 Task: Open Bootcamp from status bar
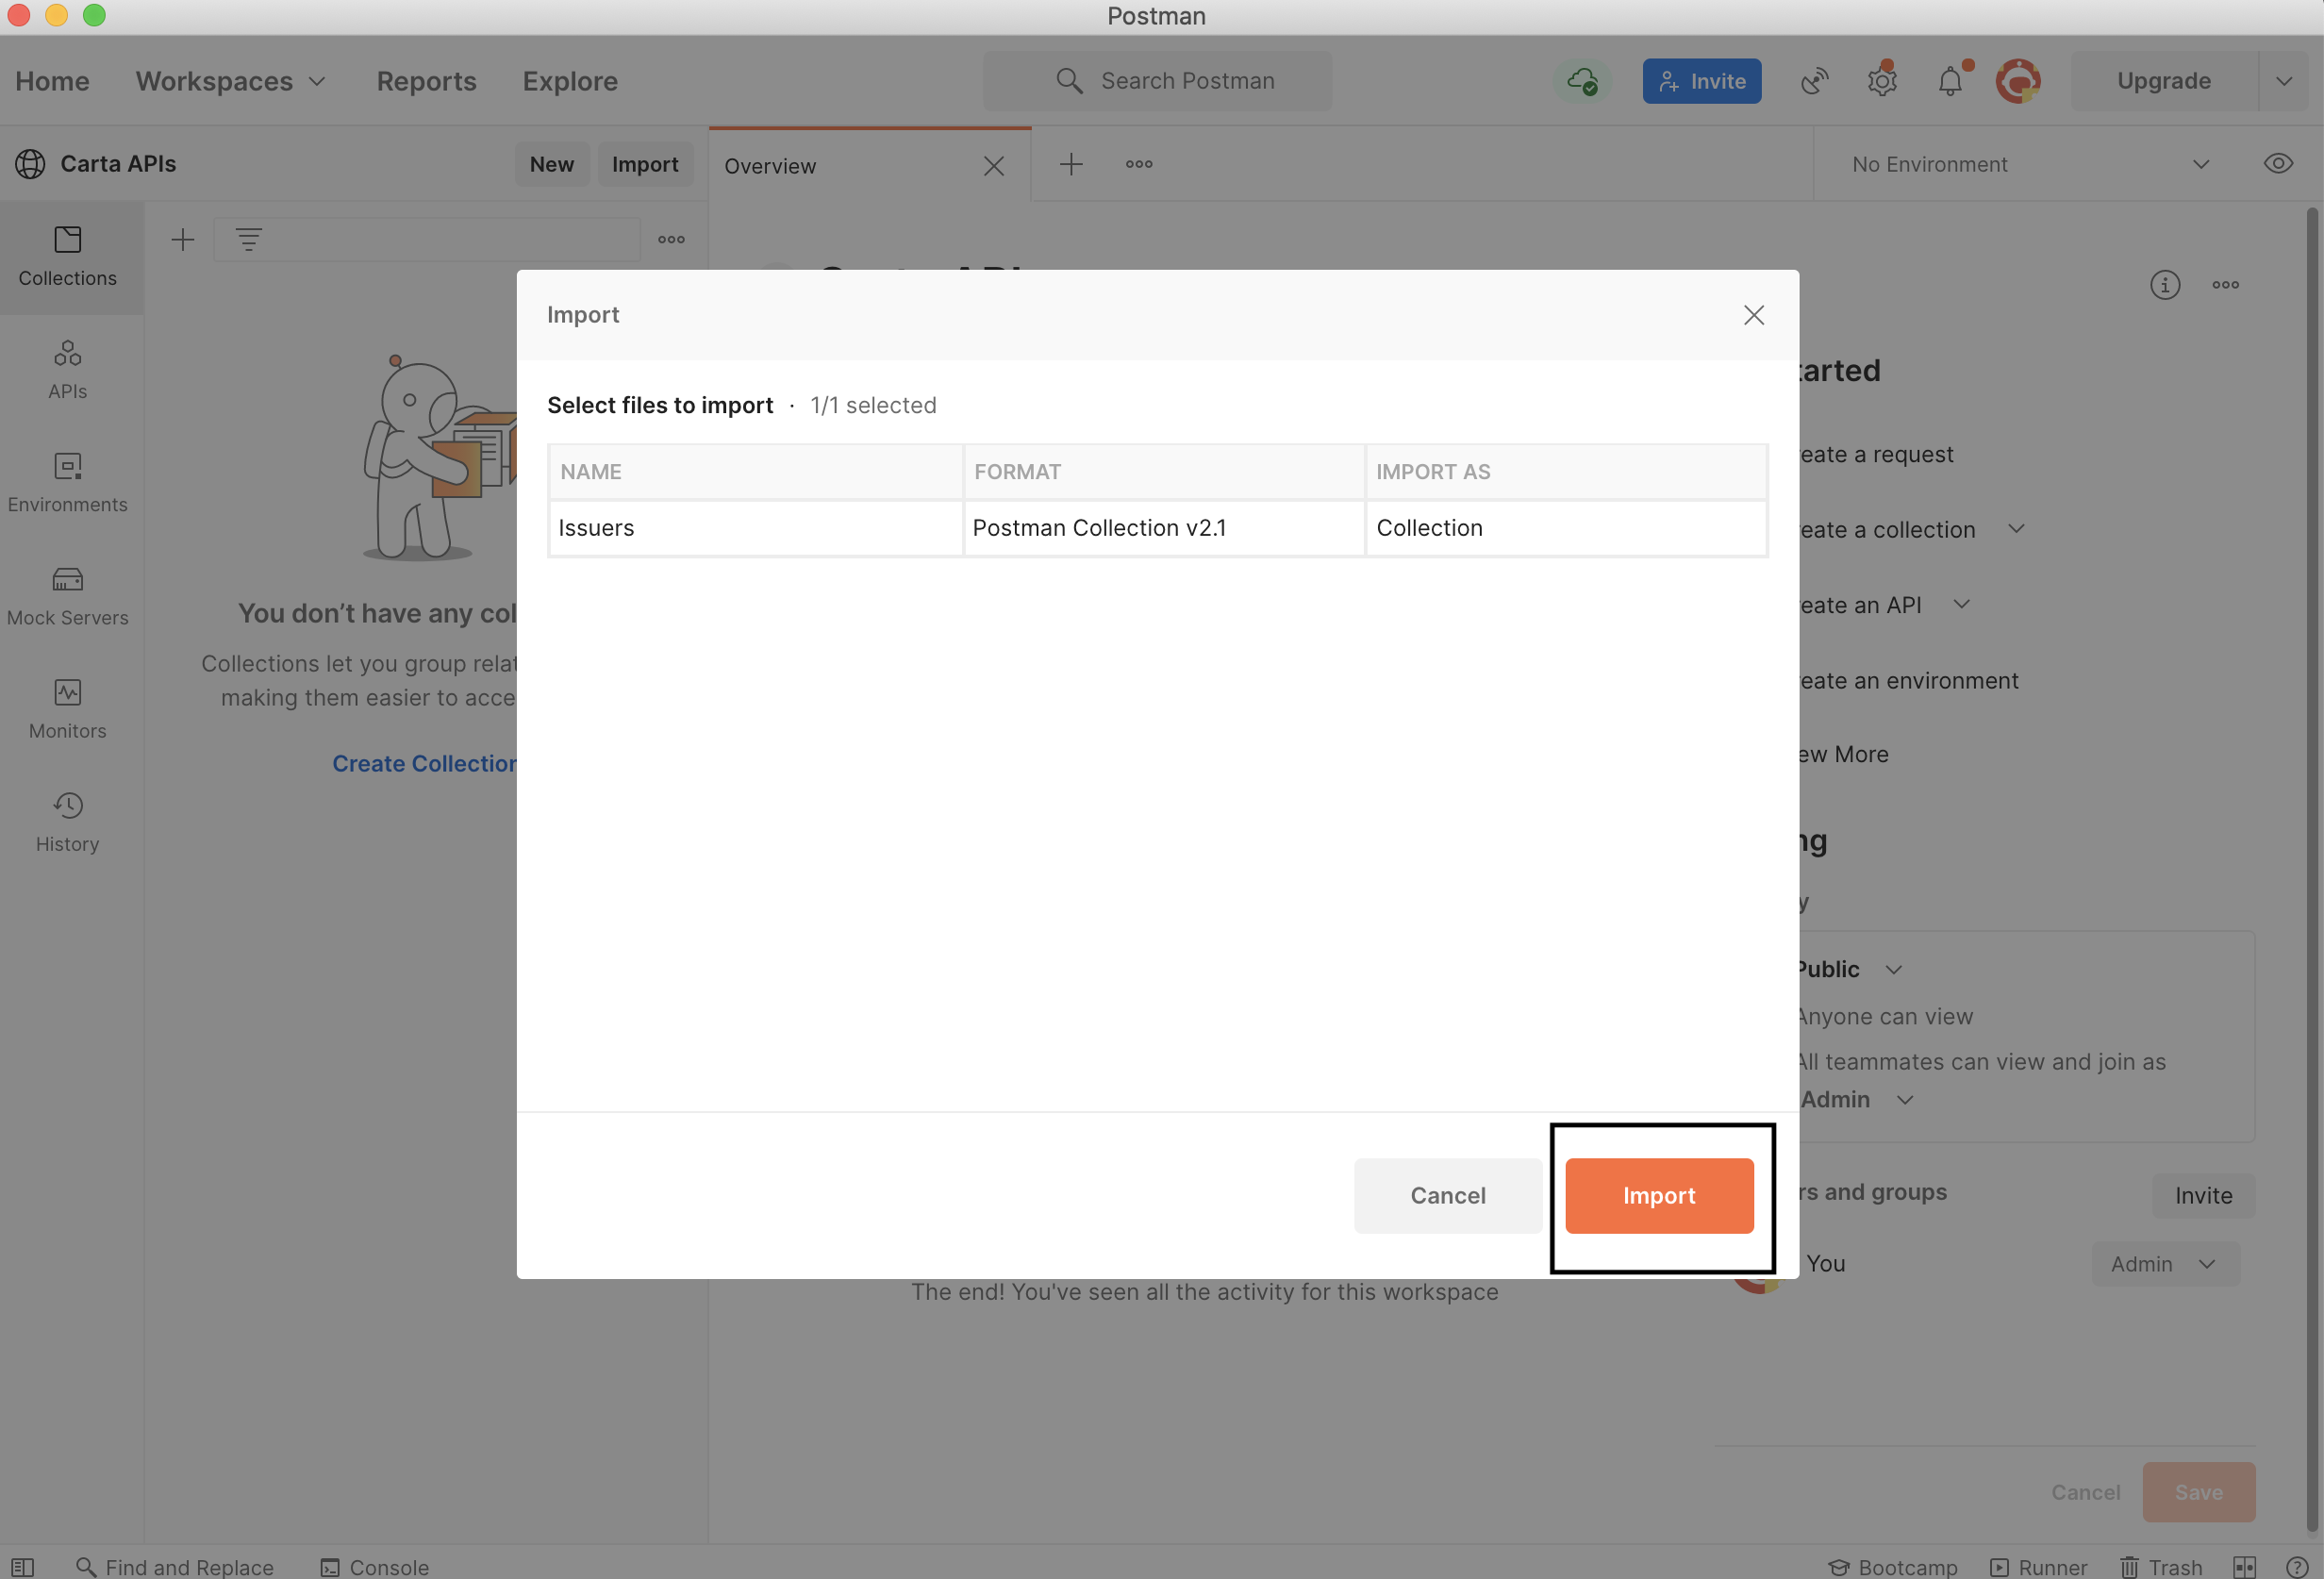[1892, 1566]
